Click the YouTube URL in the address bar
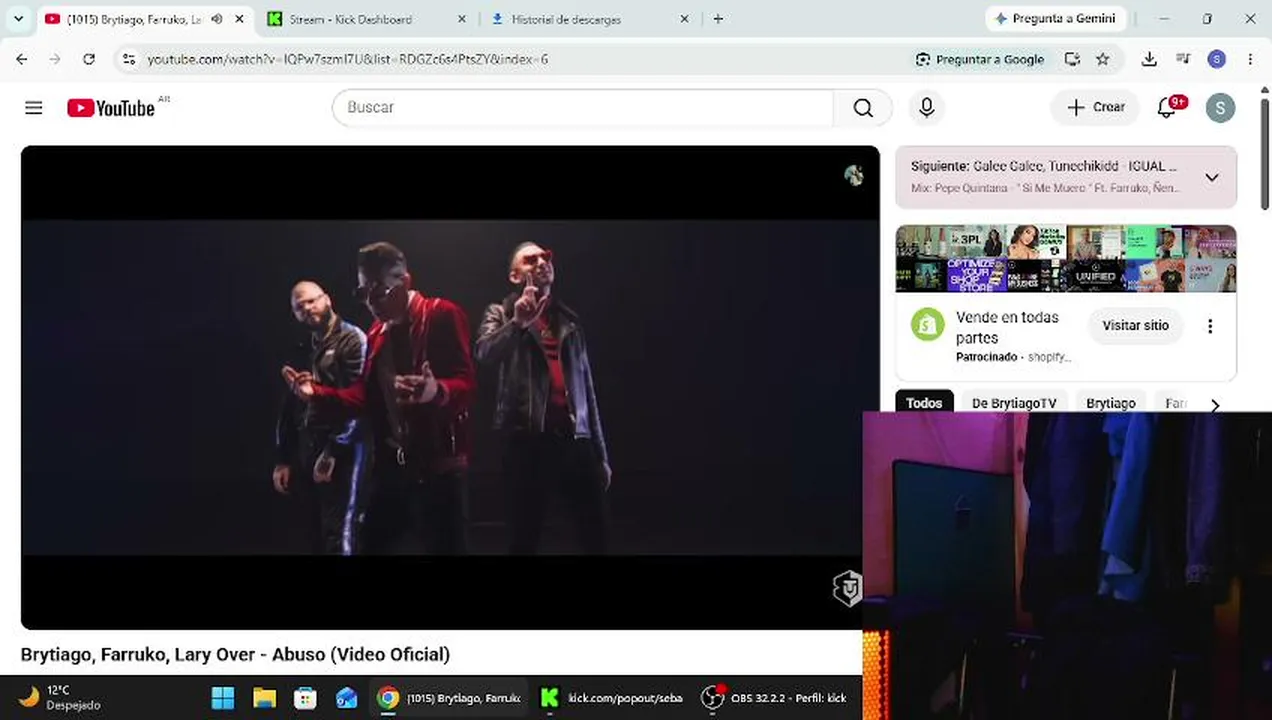Screen dimensions: 1272x720 348,59
